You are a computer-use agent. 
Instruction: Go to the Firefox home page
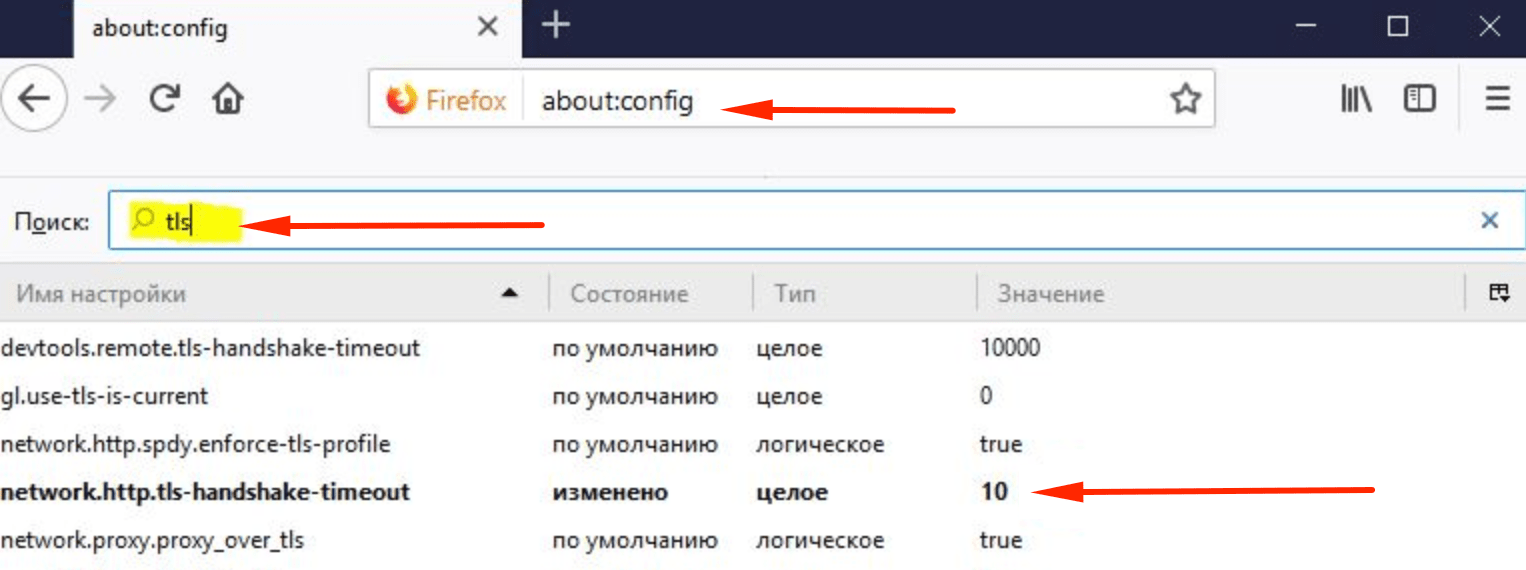click(228, 99)
